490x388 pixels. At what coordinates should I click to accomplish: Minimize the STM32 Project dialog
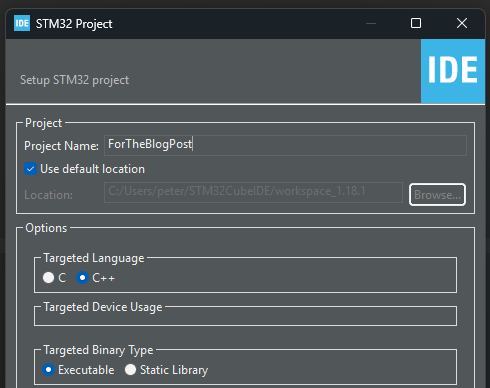(x=371, y=23)
